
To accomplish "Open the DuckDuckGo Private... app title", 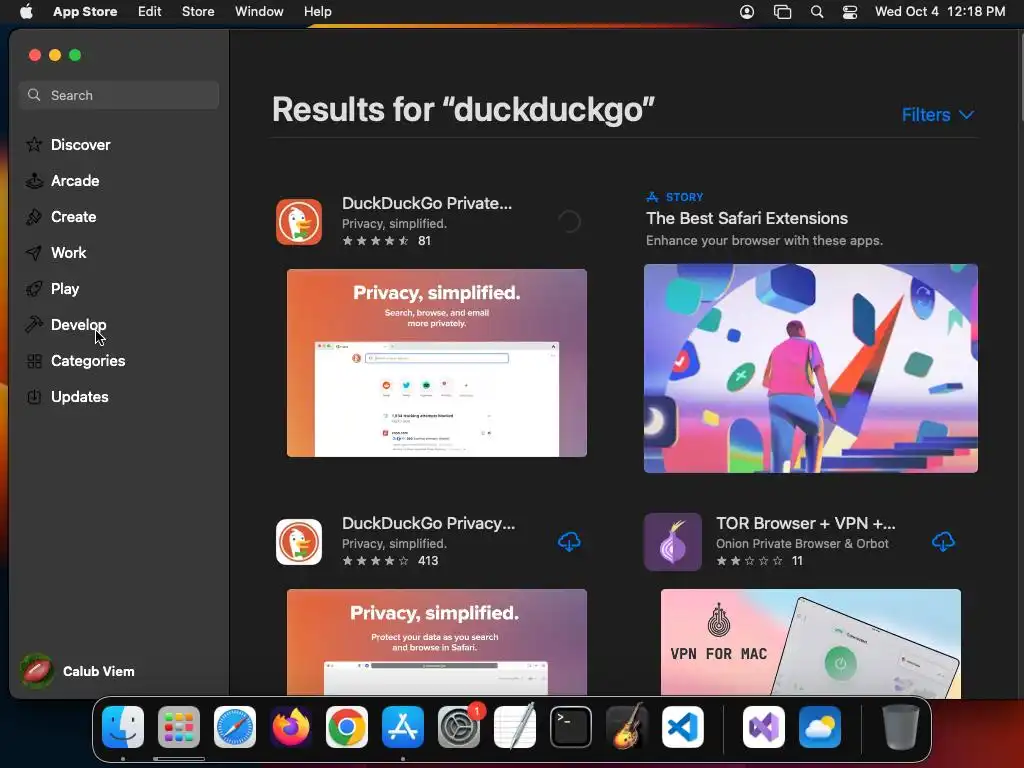I will (x=427, y=203).
